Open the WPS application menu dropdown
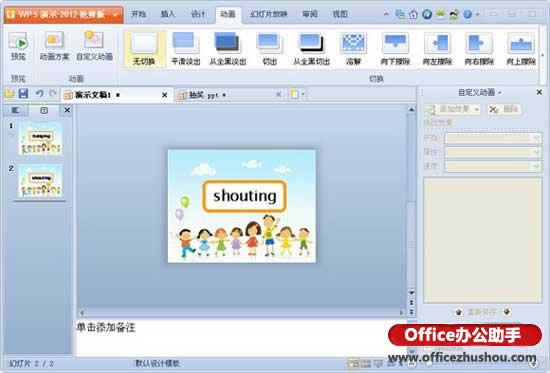Screen dimensions: 550x373 point(115,15)
